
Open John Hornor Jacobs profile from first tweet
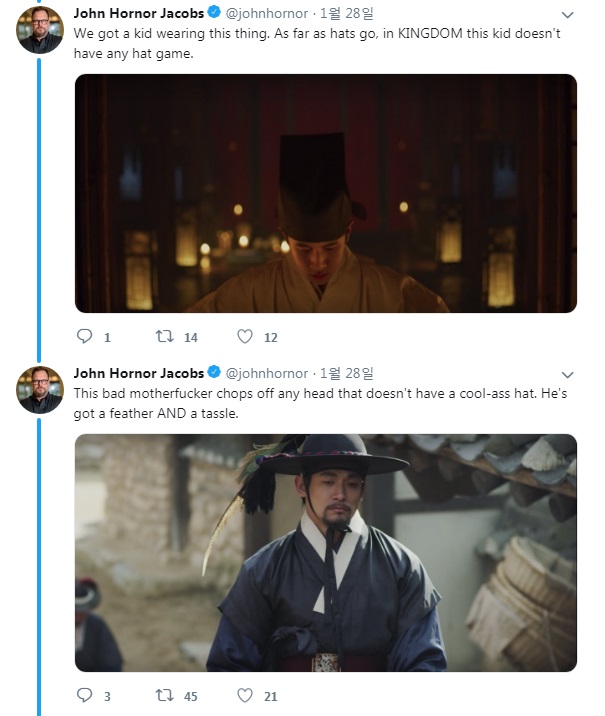tap(138, 15)
